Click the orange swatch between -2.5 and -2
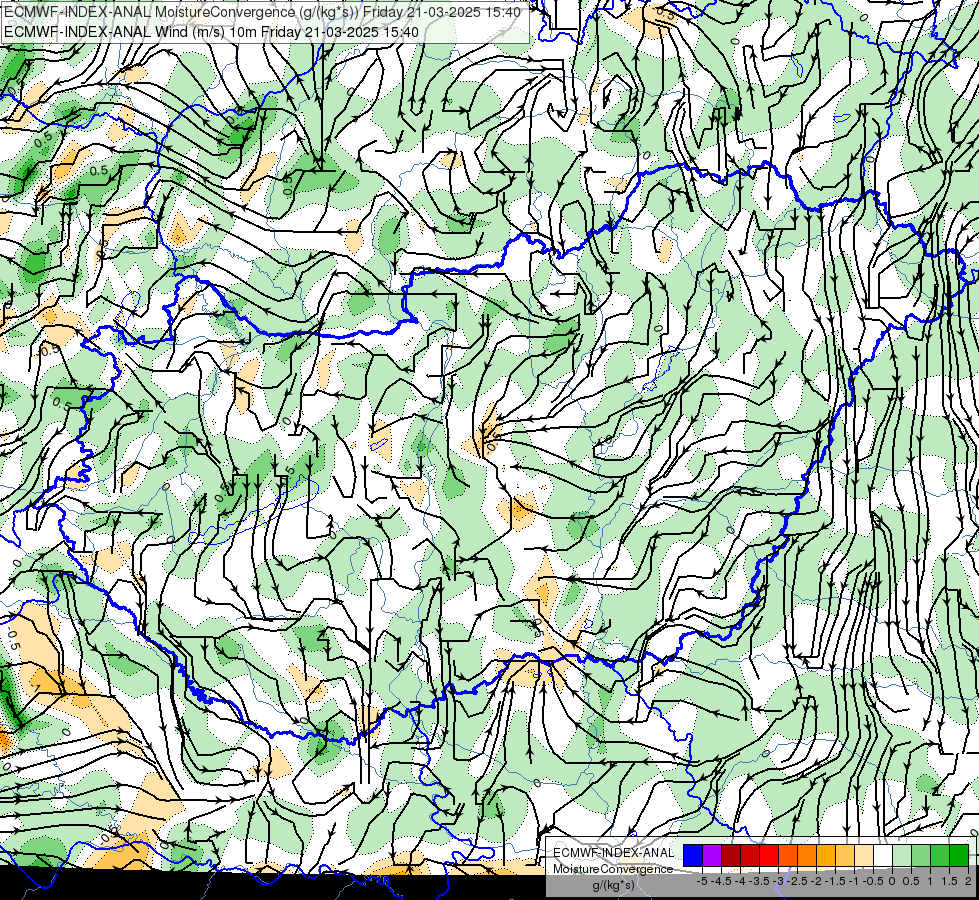The image size is (979, 900). tap(807, 856)
